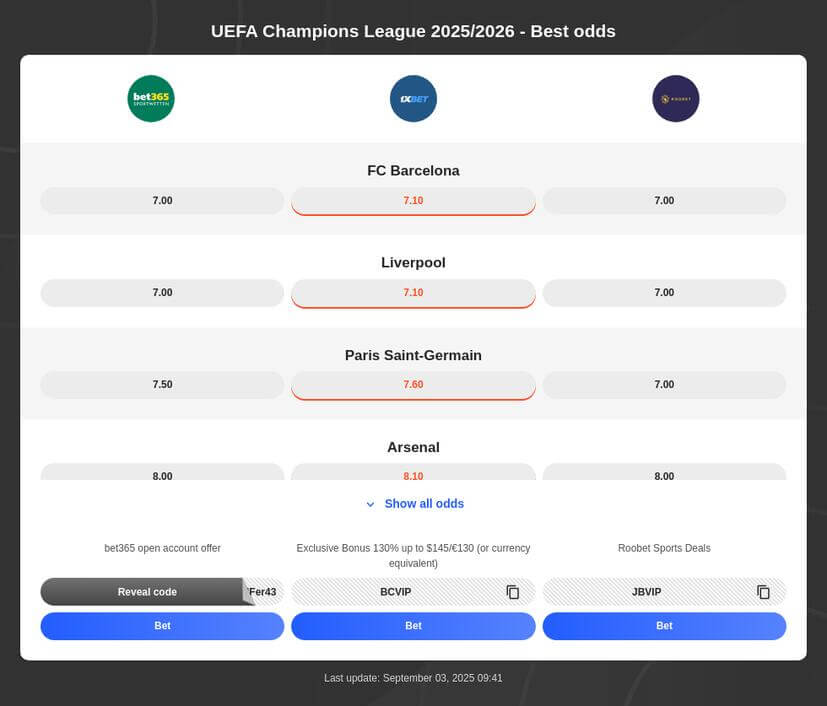Screen dimensions: 827x706
Task: Open the bet365 open account offer text
Action: (x=162, y=548)
